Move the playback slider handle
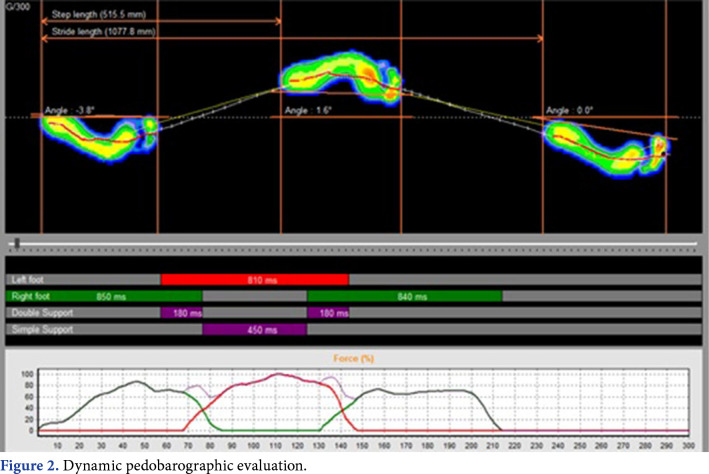The height and width of the screenshot is (474, 709). [x=17, y=244]
